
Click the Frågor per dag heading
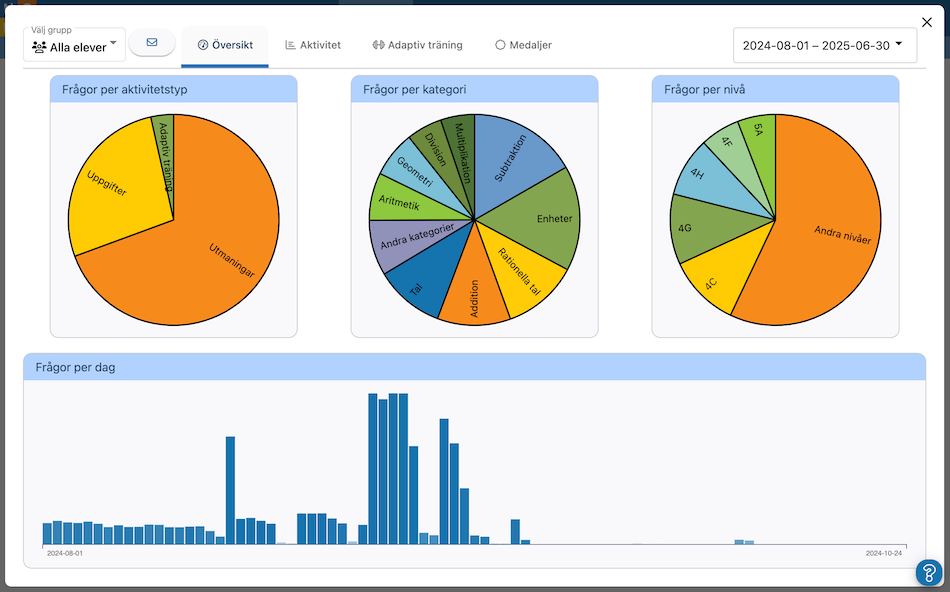[x=75, y=367]
